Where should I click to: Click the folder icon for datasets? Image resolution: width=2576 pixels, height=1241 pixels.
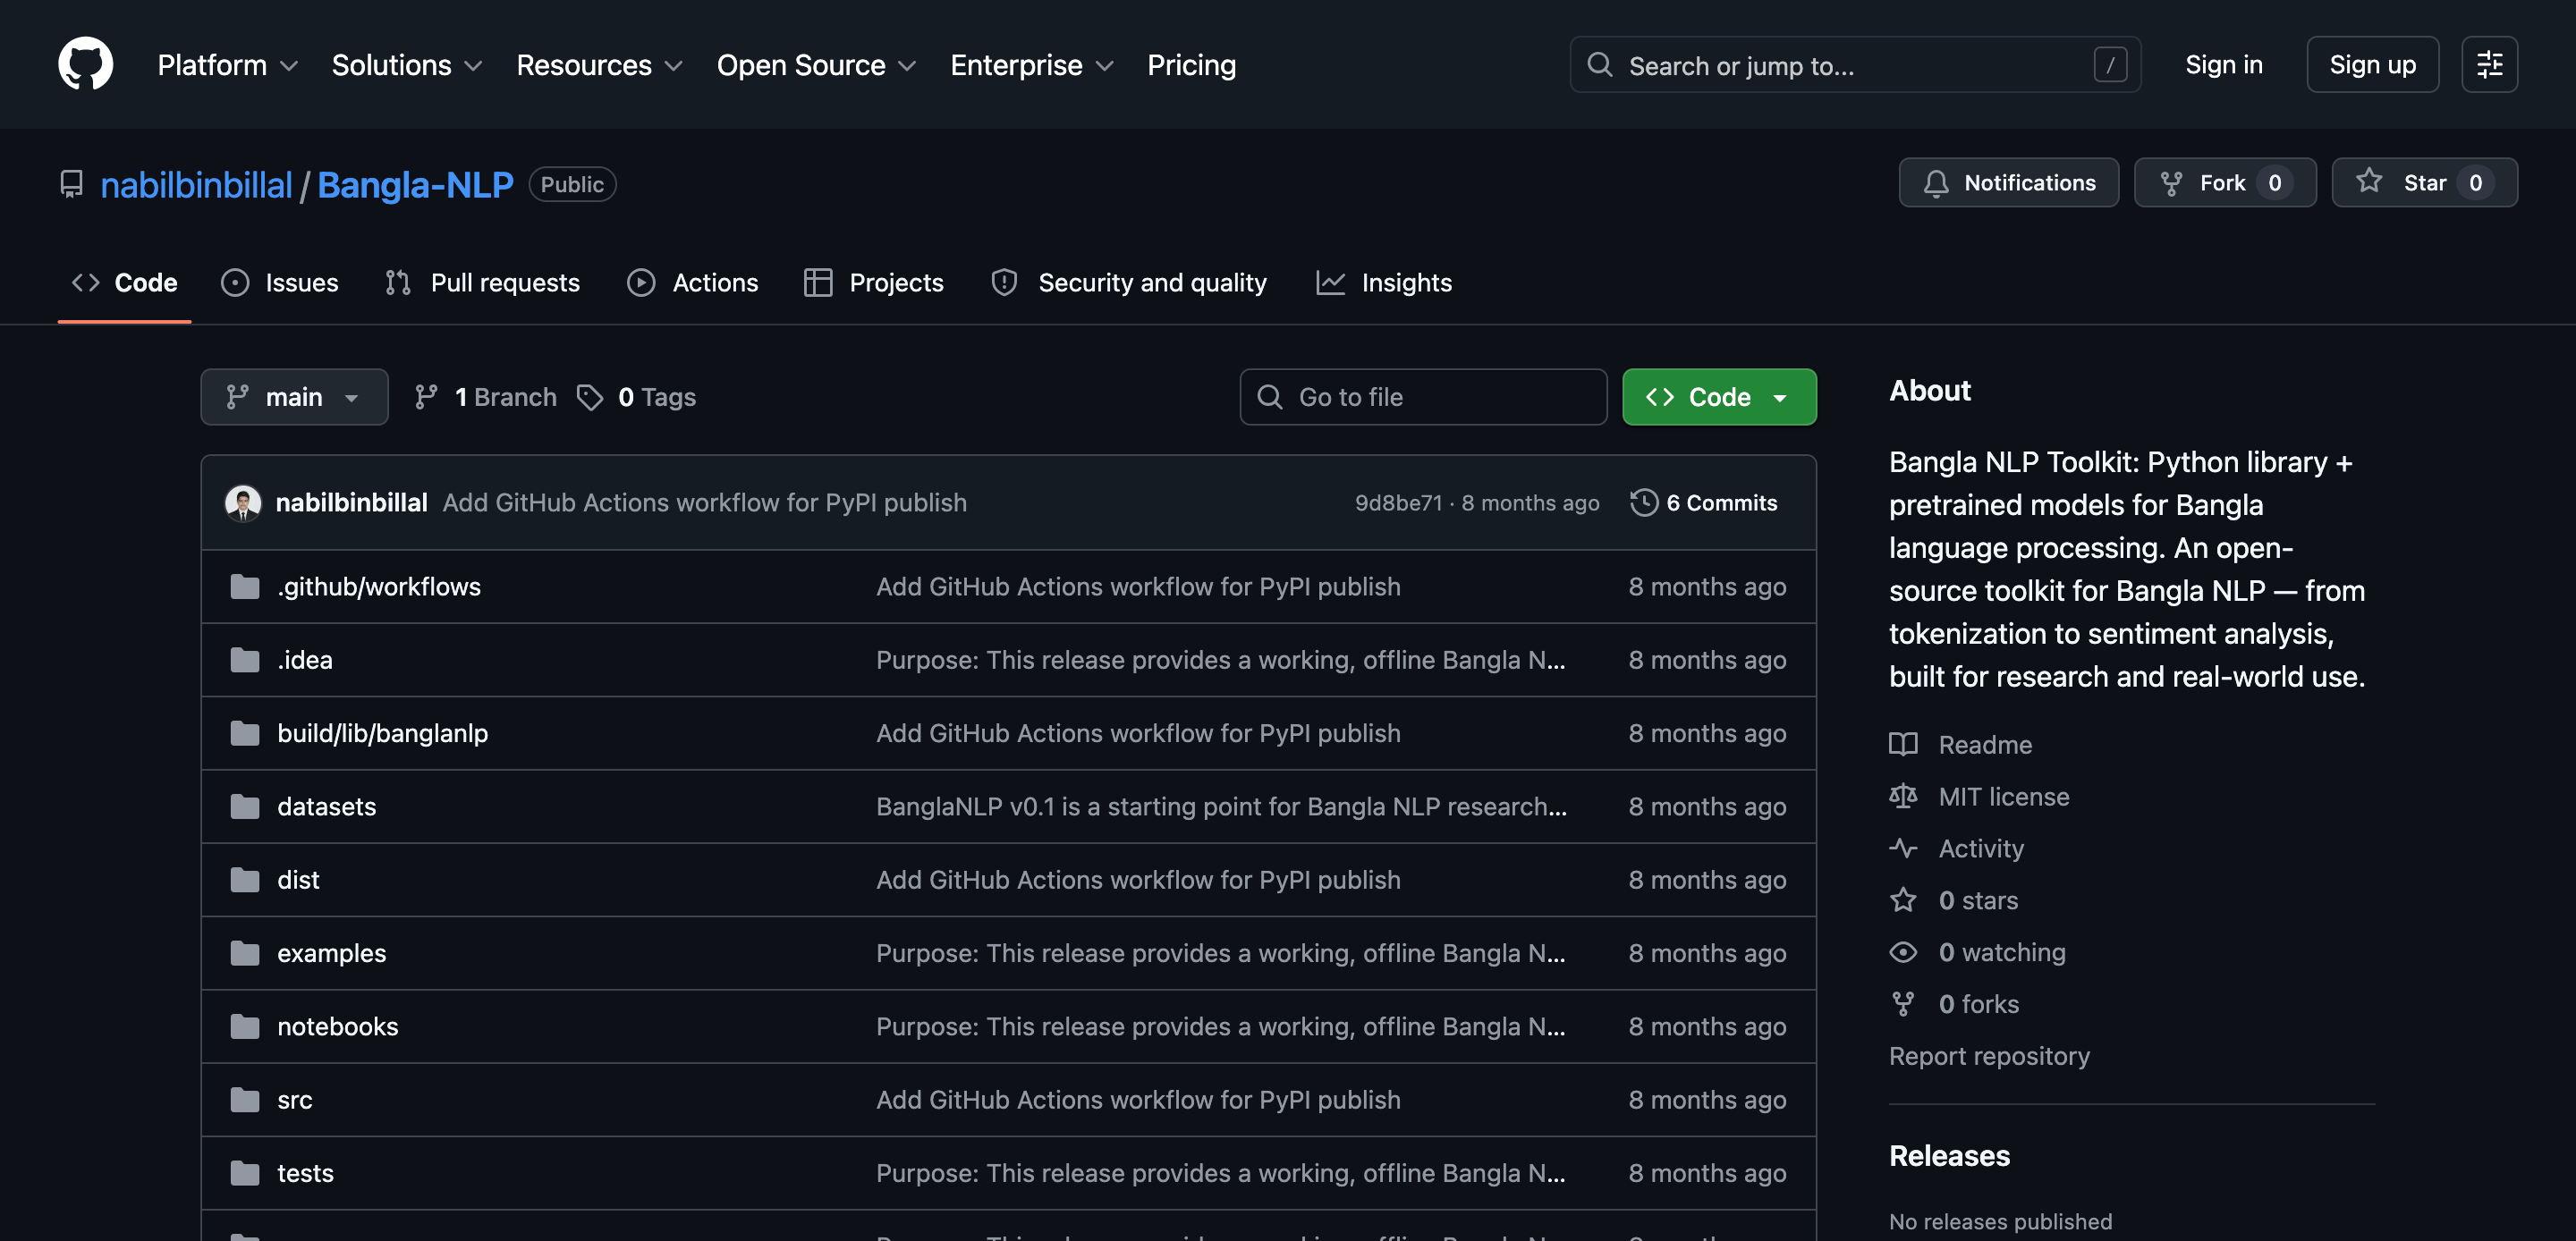coord(245,807)
